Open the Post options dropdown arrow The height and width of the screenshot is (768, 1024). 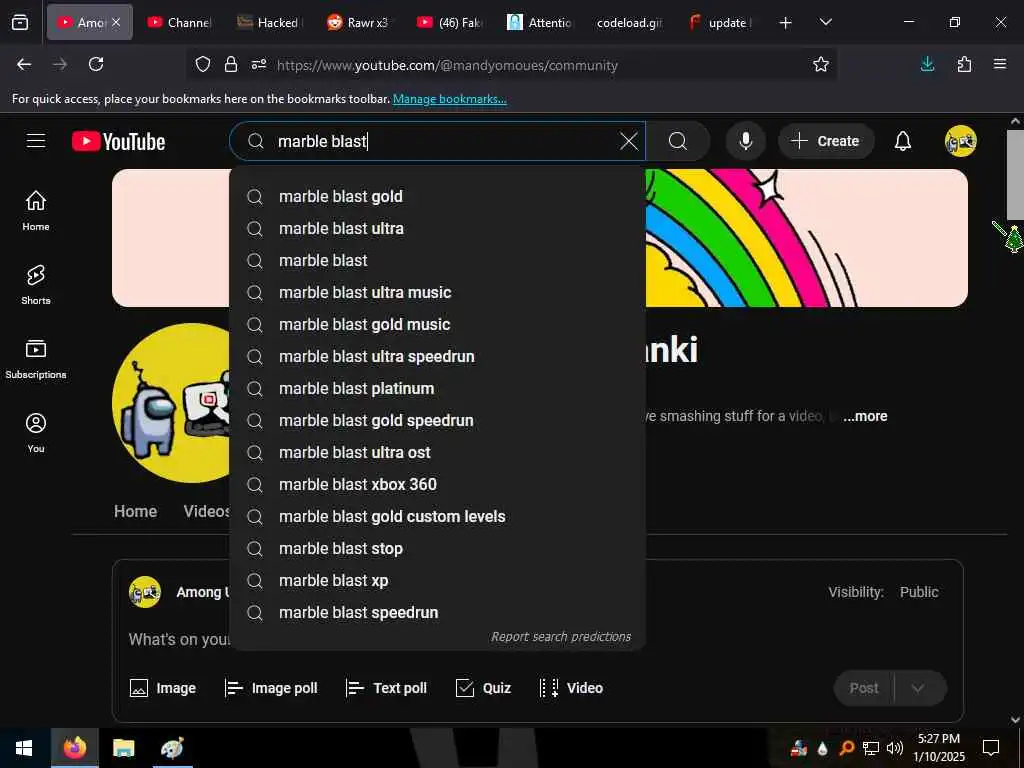point(918,688)
